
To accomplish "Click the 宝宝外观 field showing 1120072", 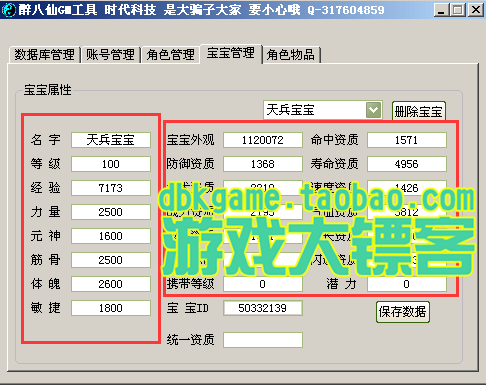I will pyautogui.click(x=263, y=140).
